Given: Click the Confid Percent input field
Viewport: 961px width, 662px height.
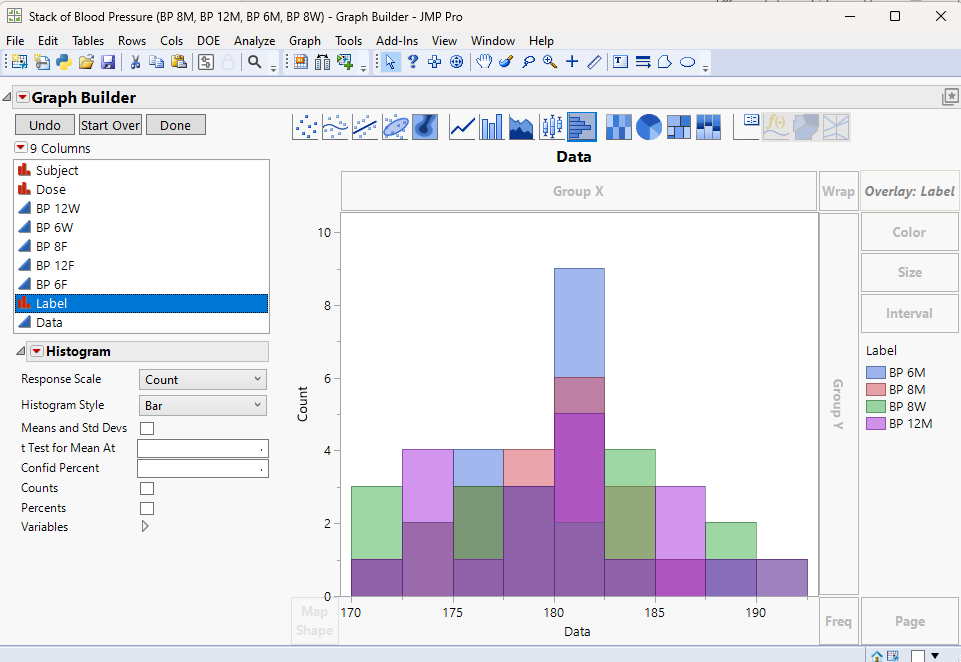Looking at the screenshot, I should [x=203, y=469].
